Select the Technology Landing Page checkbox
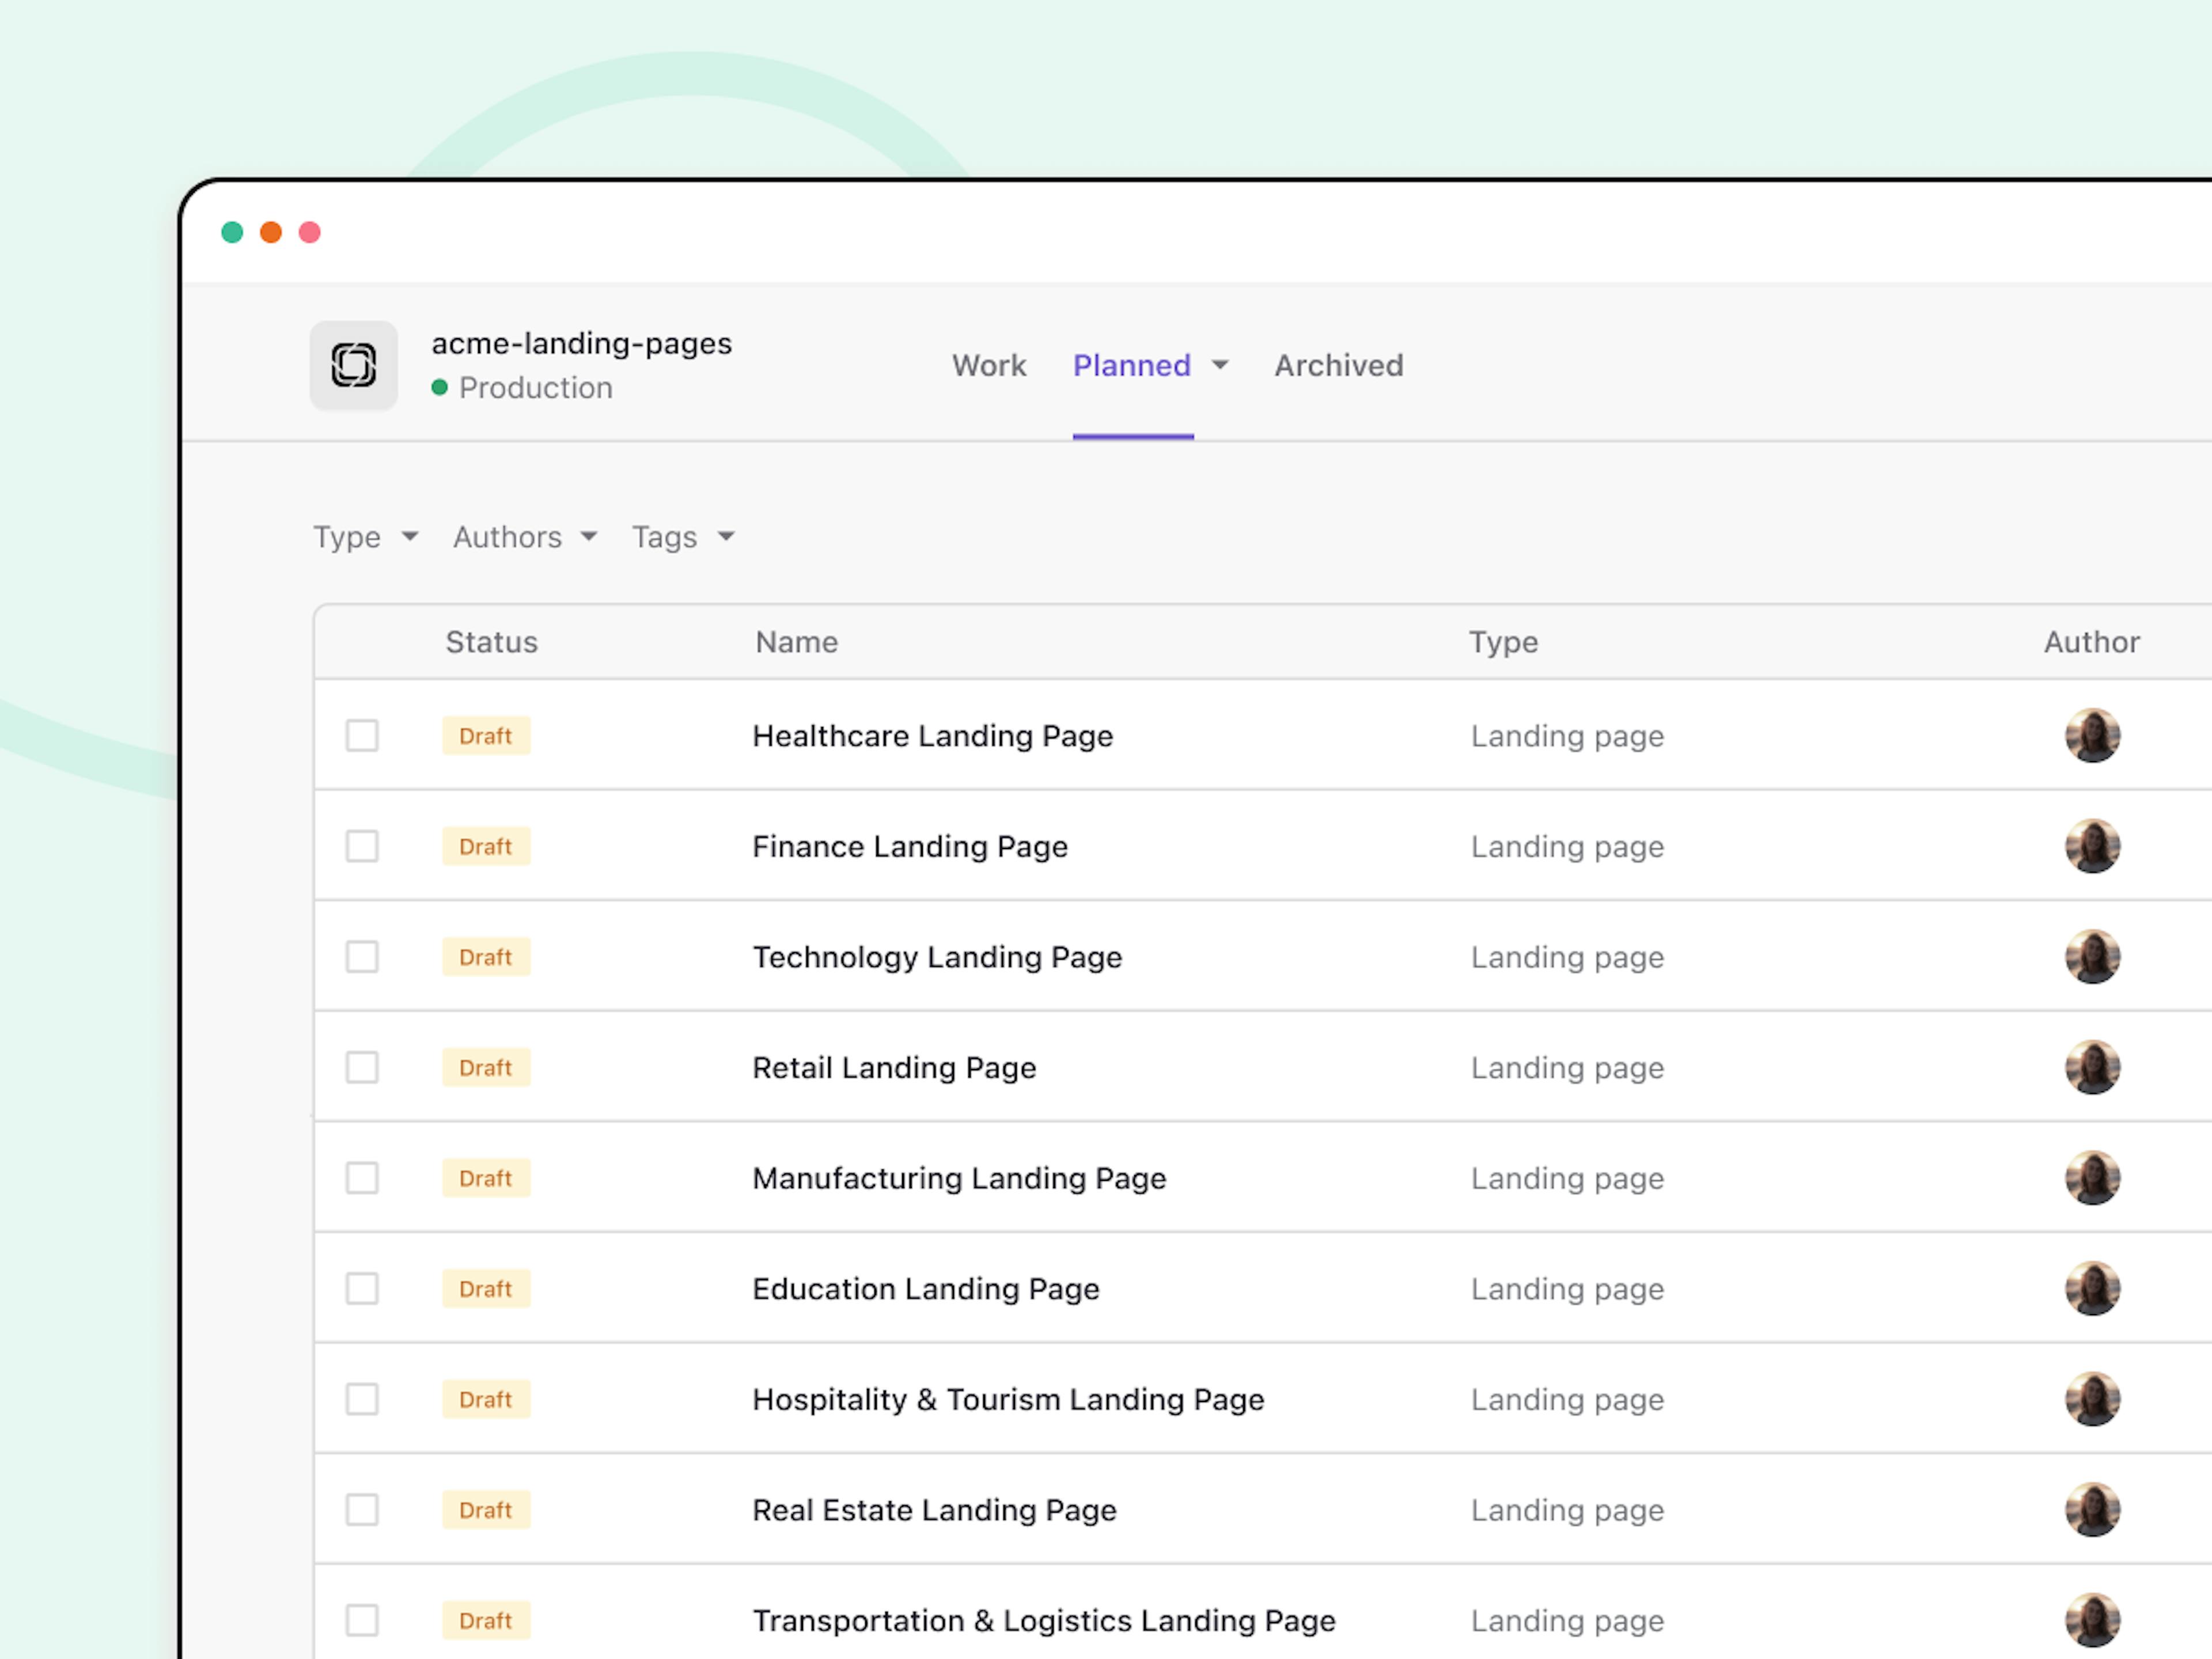2212x1659 pixels. click(x=362, y=957)
